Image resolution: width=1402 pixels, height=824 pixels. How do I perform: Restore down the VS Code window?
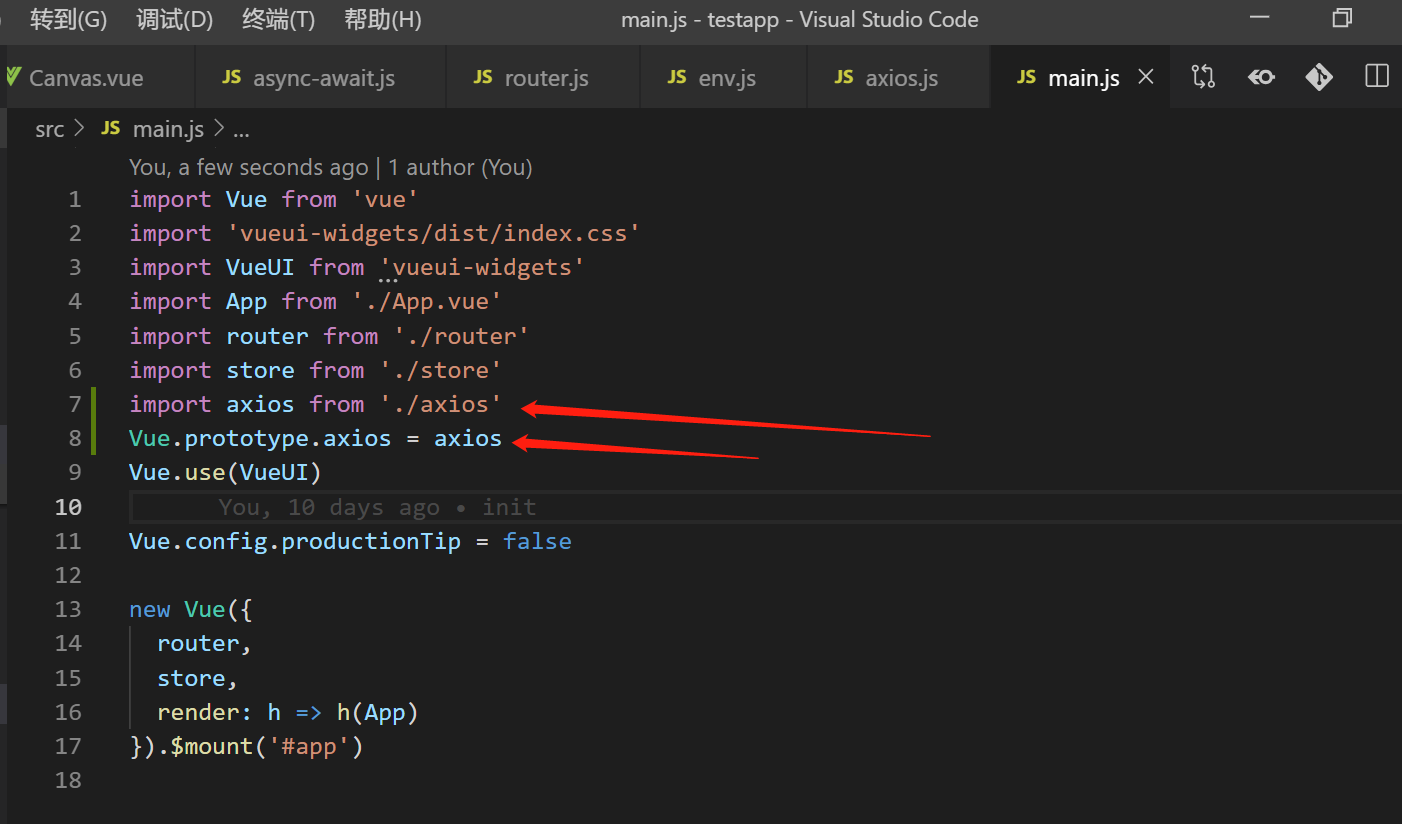[x=1342, y=18]
